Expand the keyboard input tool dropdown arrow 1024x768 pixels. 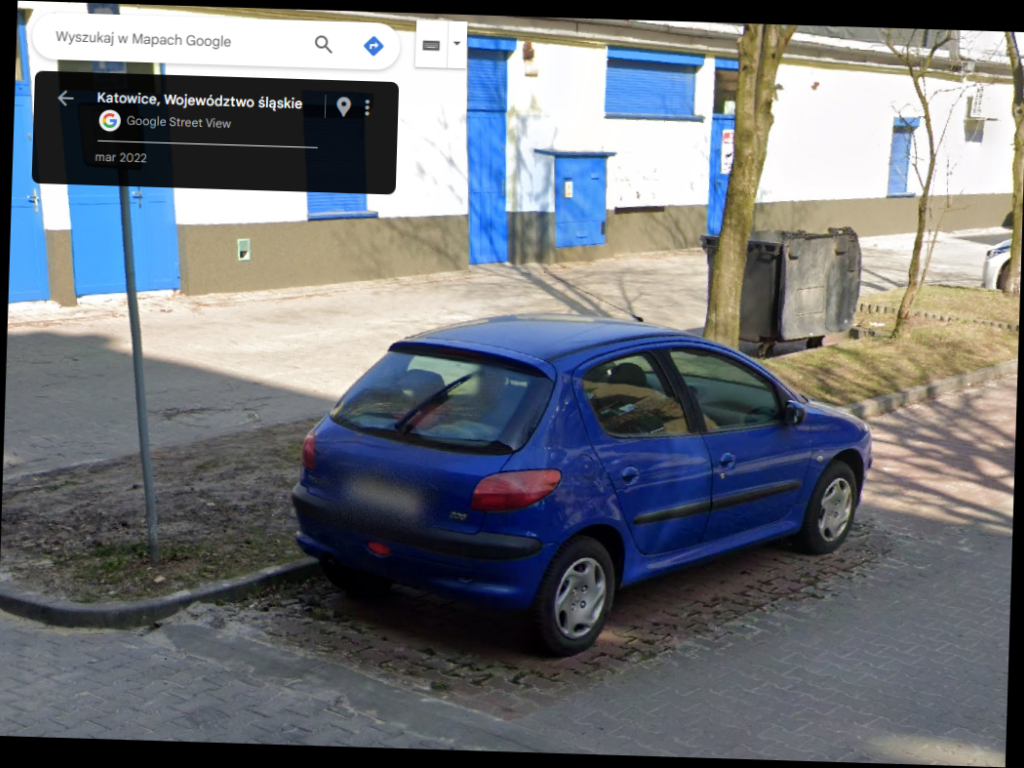(457, 44)
